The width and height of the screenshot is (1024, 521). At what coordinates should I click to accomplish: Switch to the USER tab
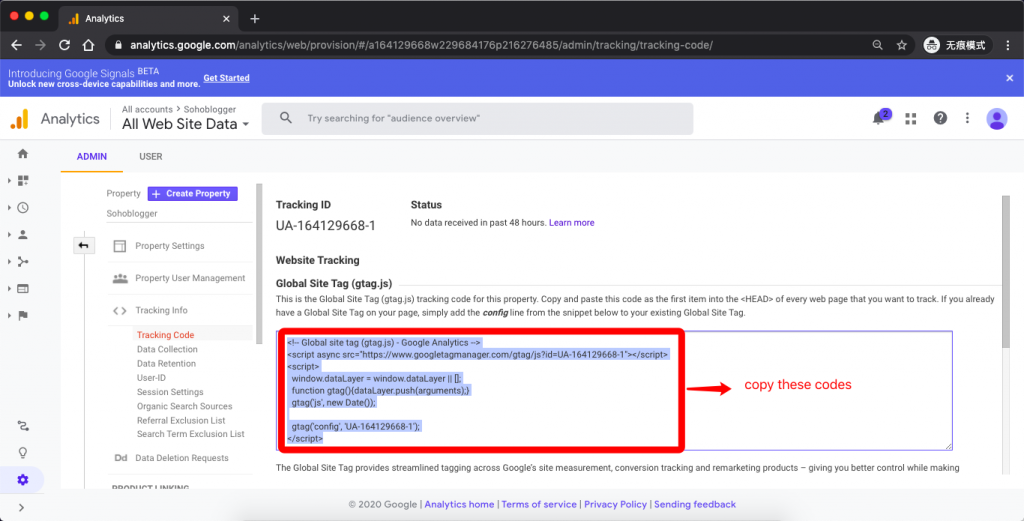pyautogui.click(x=151, y=157)
